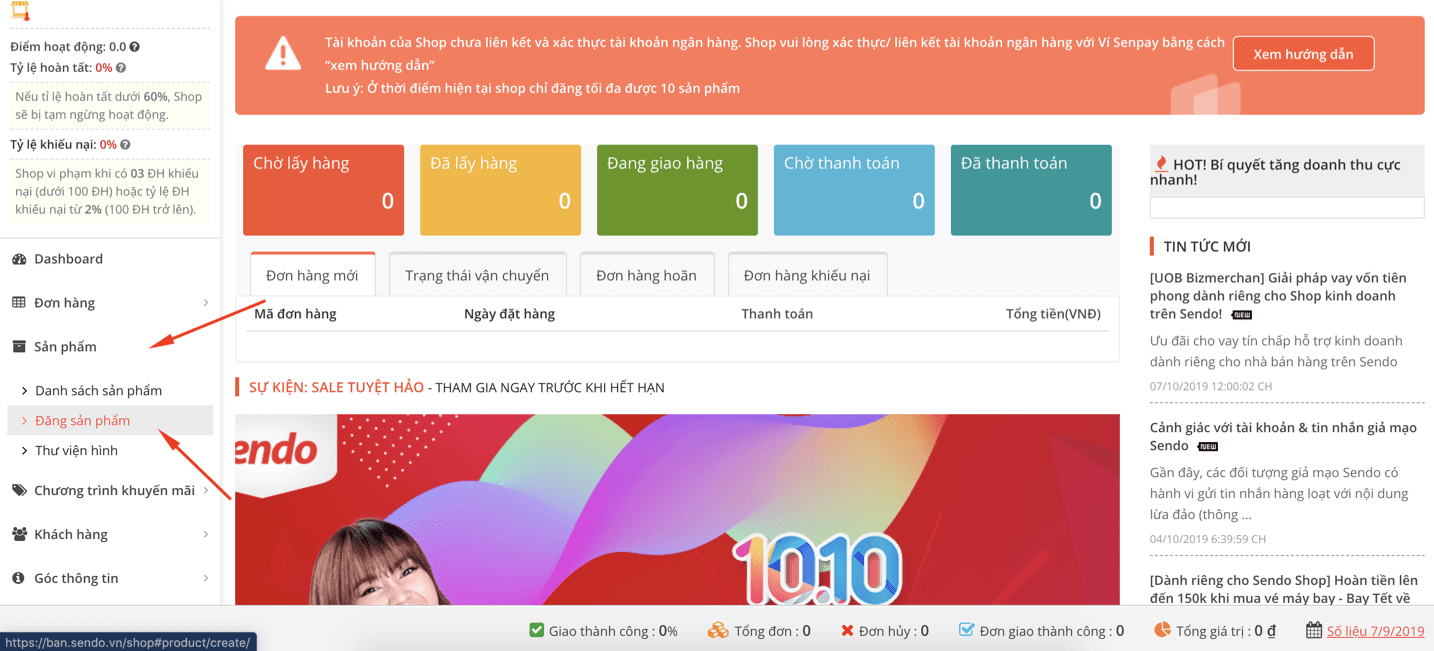Open Cảnh giác với tài khoản news headline

[x=1283, y=436]
